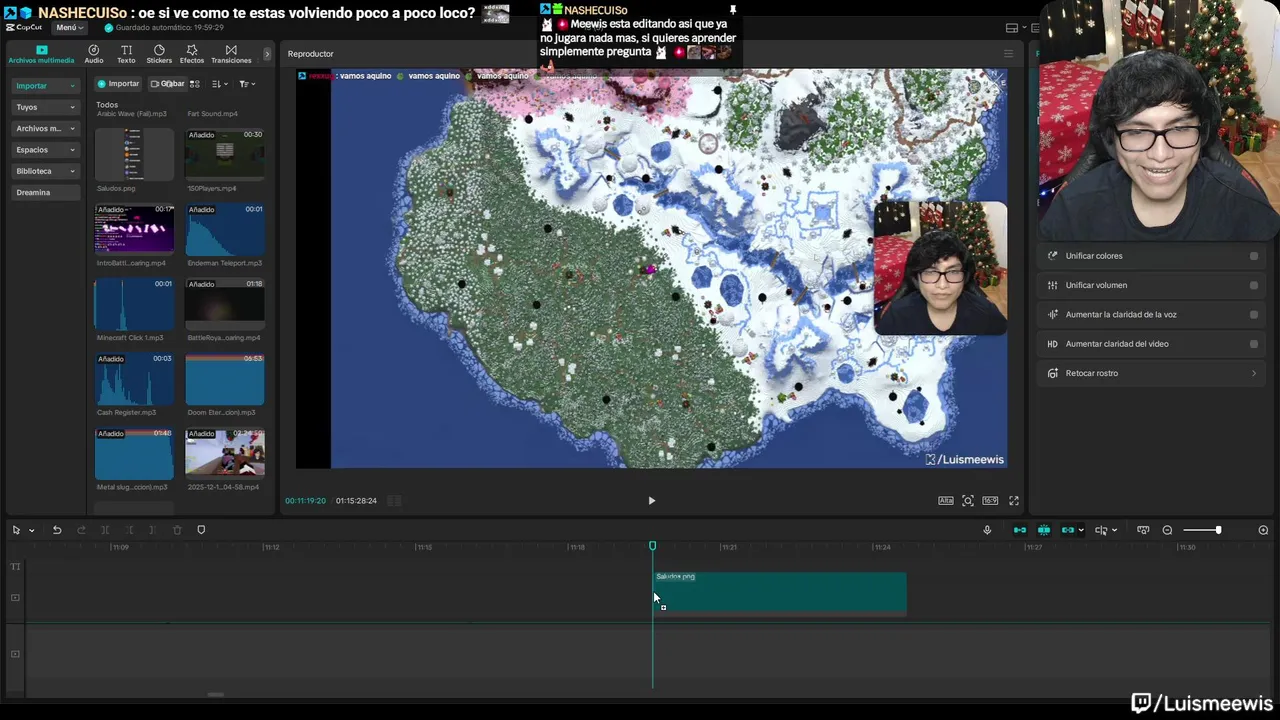Image resolution: width=1280 pixels, height=720 pixels.
Task: Redo the last undone edit
Action: pos(81,530)
